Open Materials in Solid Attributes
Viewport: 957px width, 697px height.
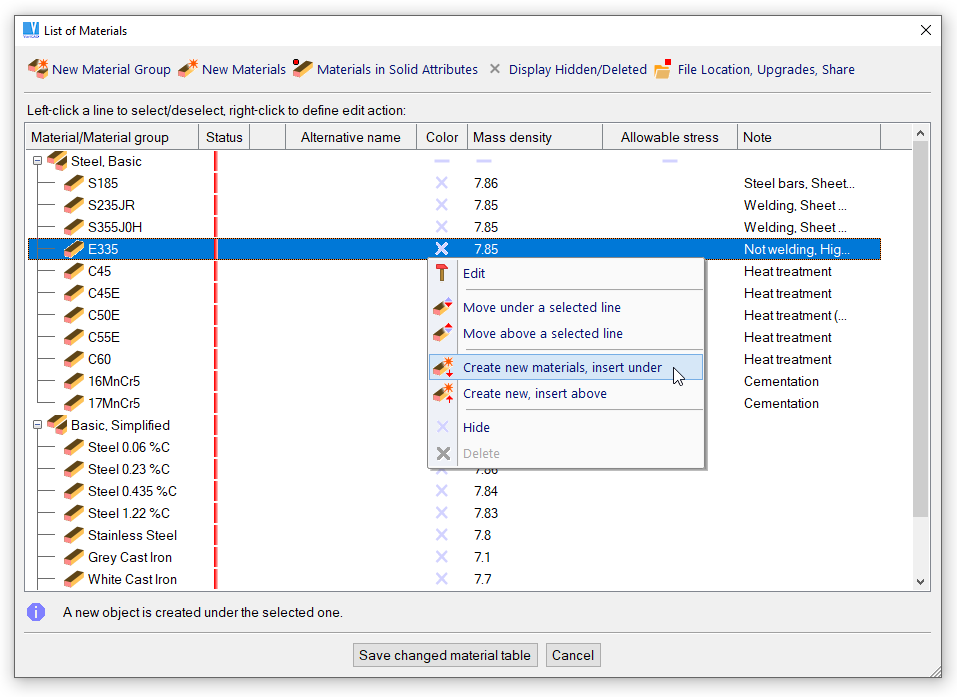click(x=303, y=69)
